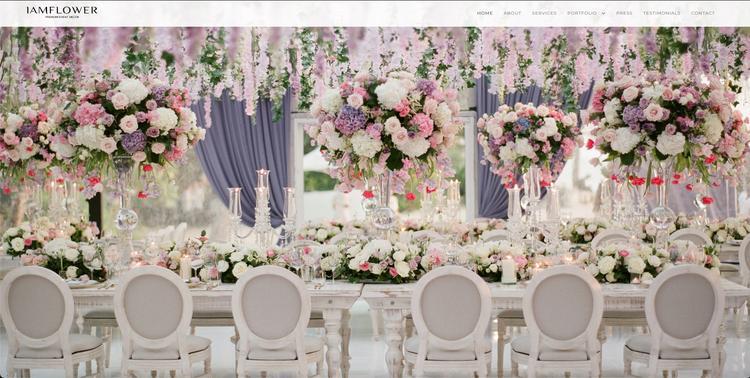Open the Press page link
The image size is (750, 378).
click(624, 13)
